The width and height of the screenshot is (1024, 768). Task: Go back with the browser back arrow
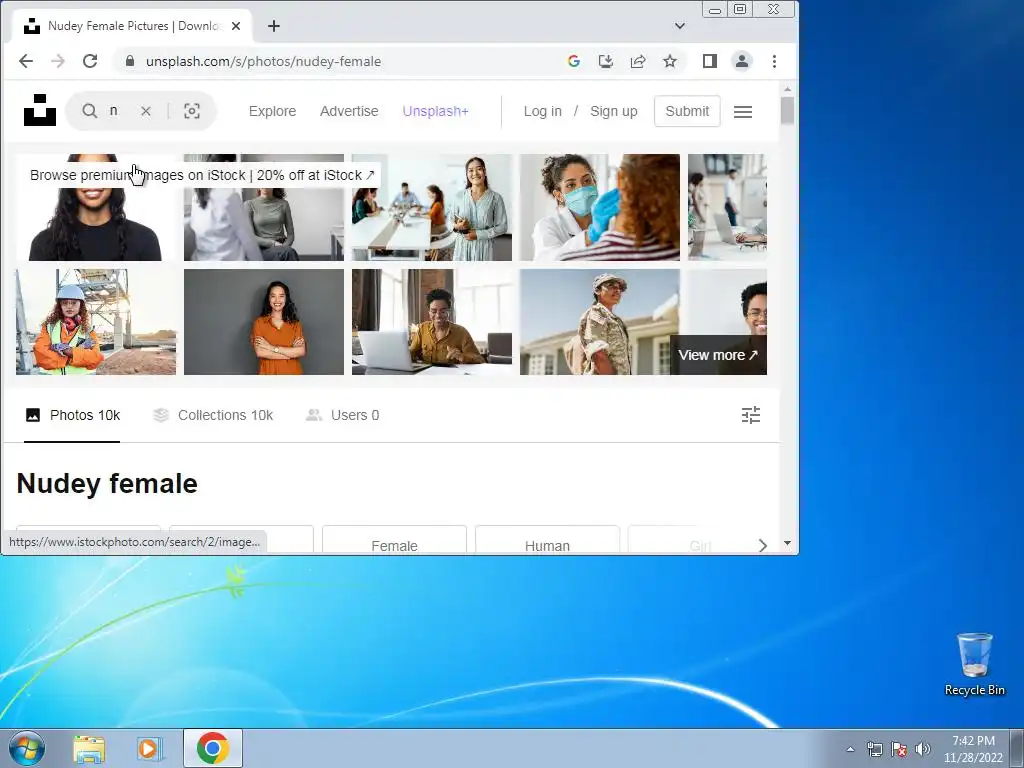coord(26,61)
